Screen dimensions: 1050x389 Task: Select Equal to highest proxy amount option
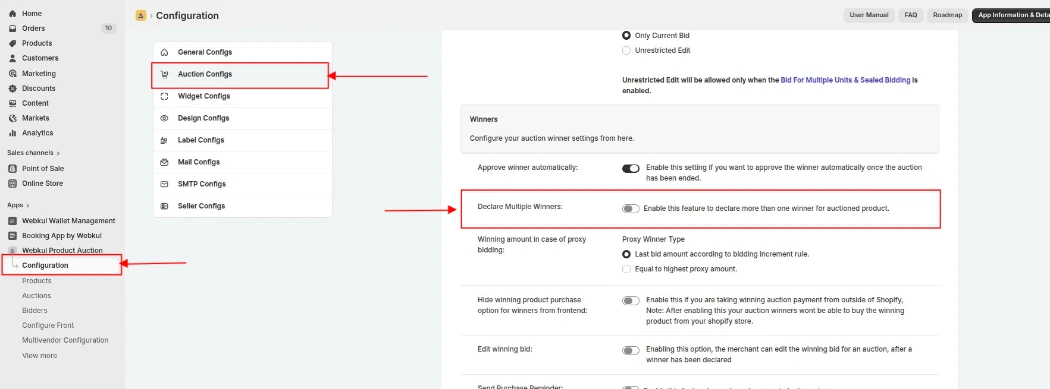[626, 269]
